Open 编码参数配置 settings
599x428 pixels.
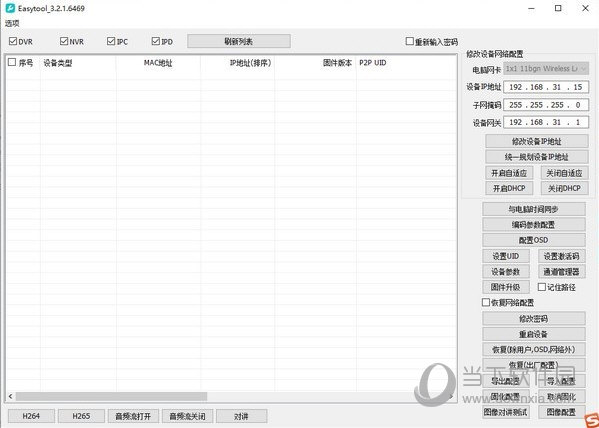534,225
